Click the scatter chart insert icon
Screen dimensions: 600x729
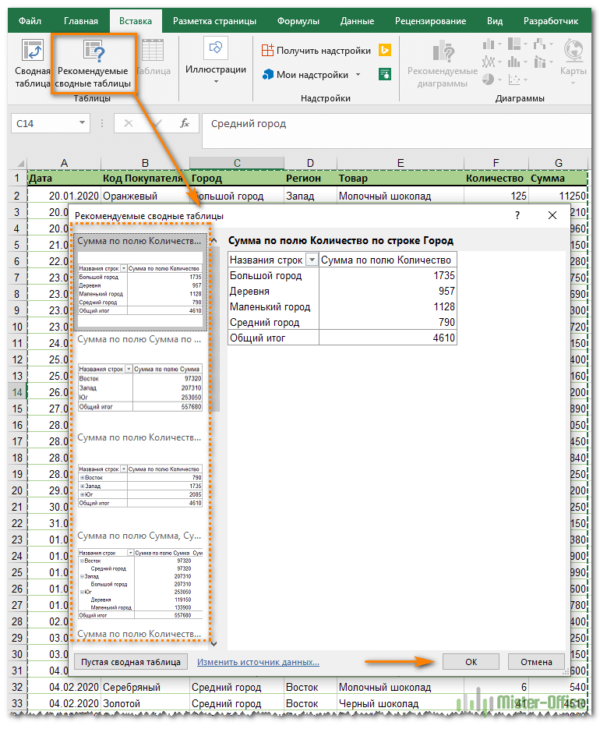[514, 80]
